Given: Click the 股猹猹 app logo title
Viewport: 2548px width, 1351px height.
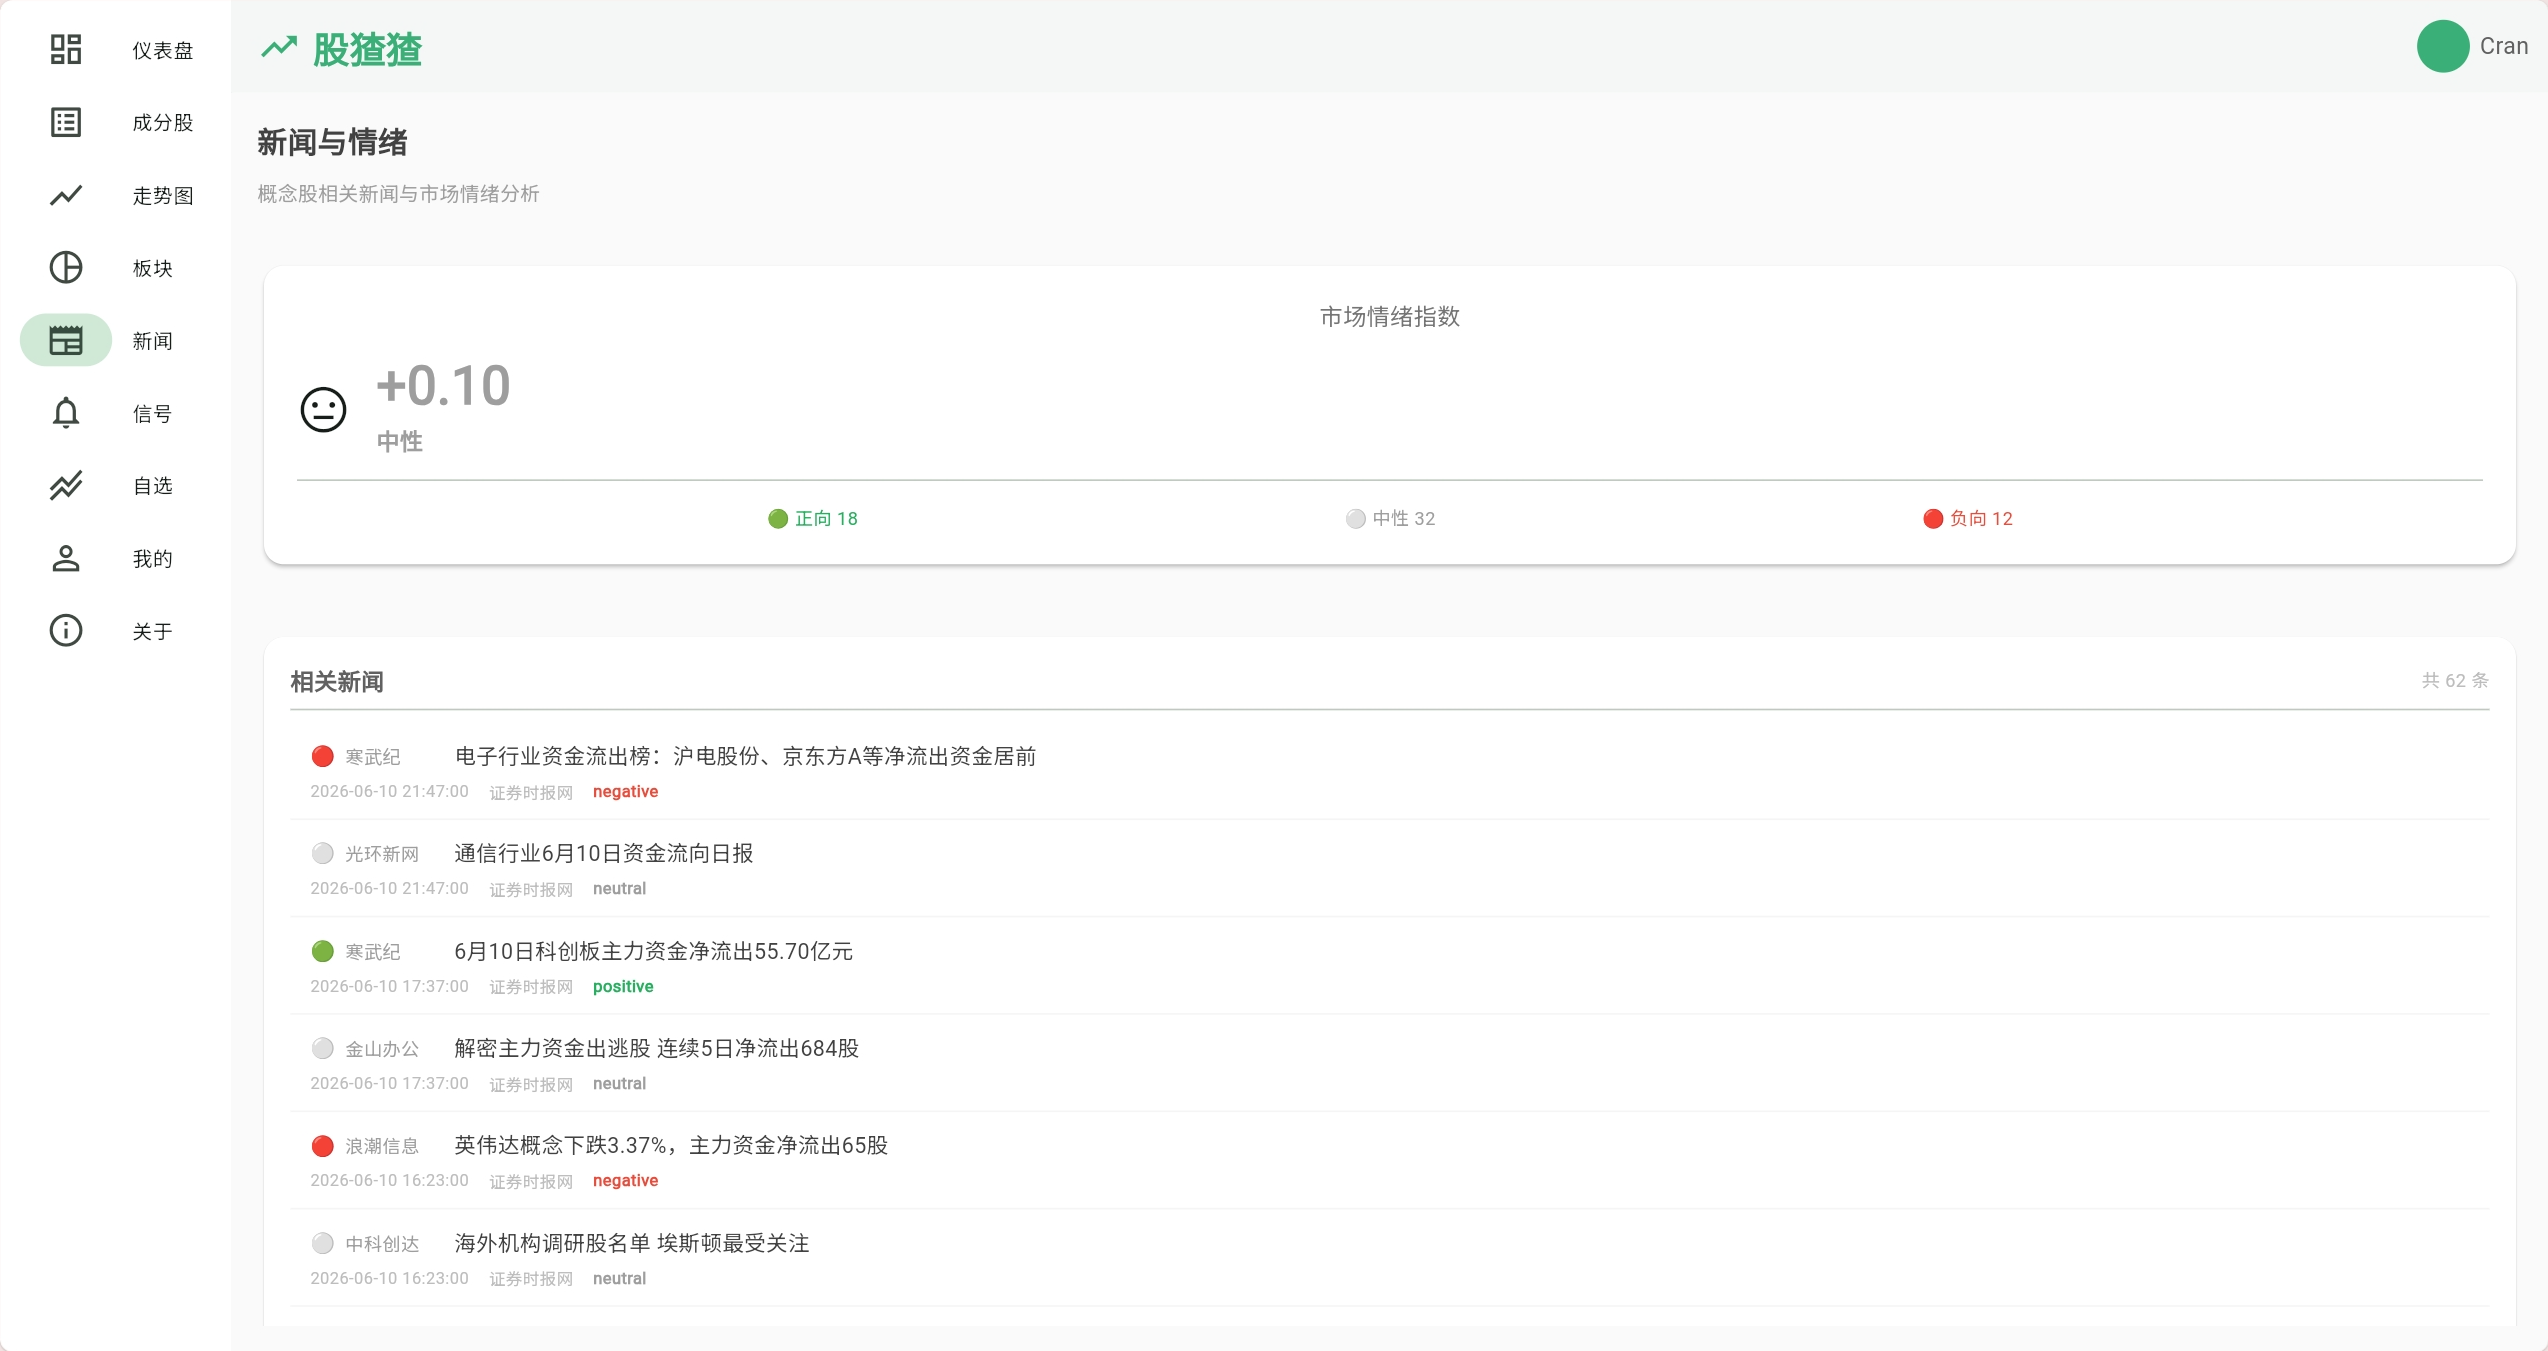Looking at the screenshot, I should 368,49.
